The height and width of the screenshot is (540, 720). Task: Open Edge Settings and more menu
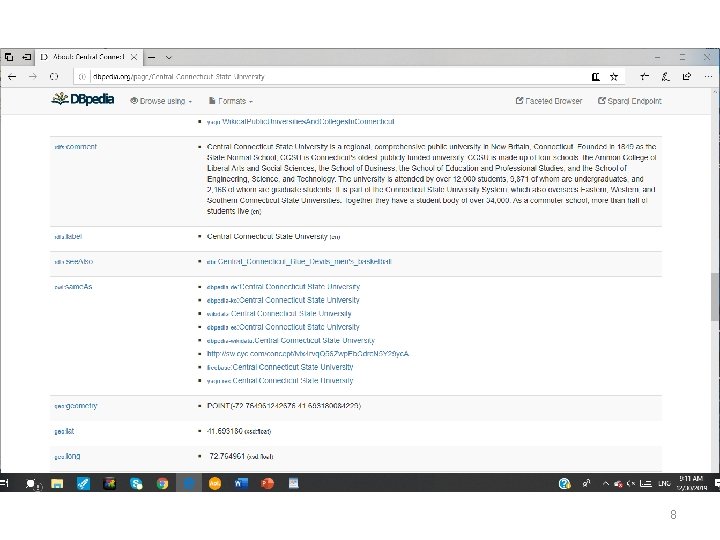[x=708, y=77]
